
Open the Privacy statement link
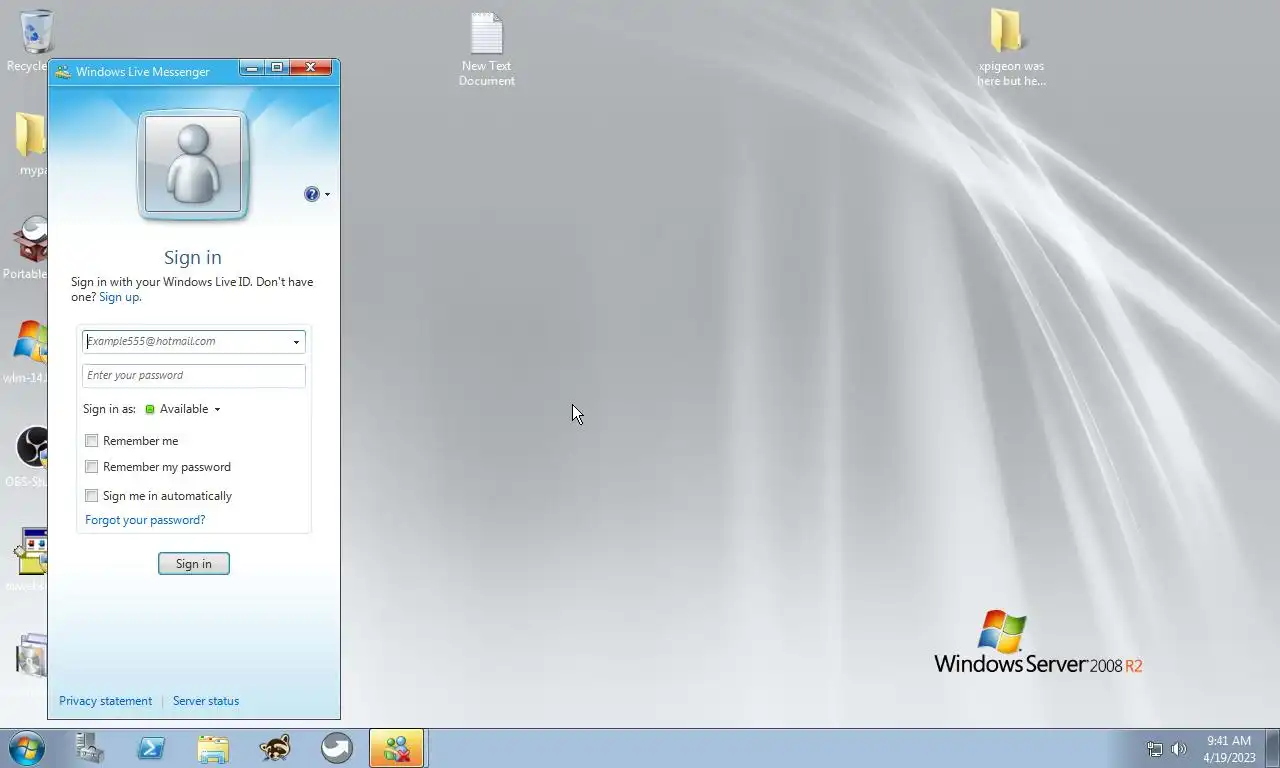click(105, 701)
